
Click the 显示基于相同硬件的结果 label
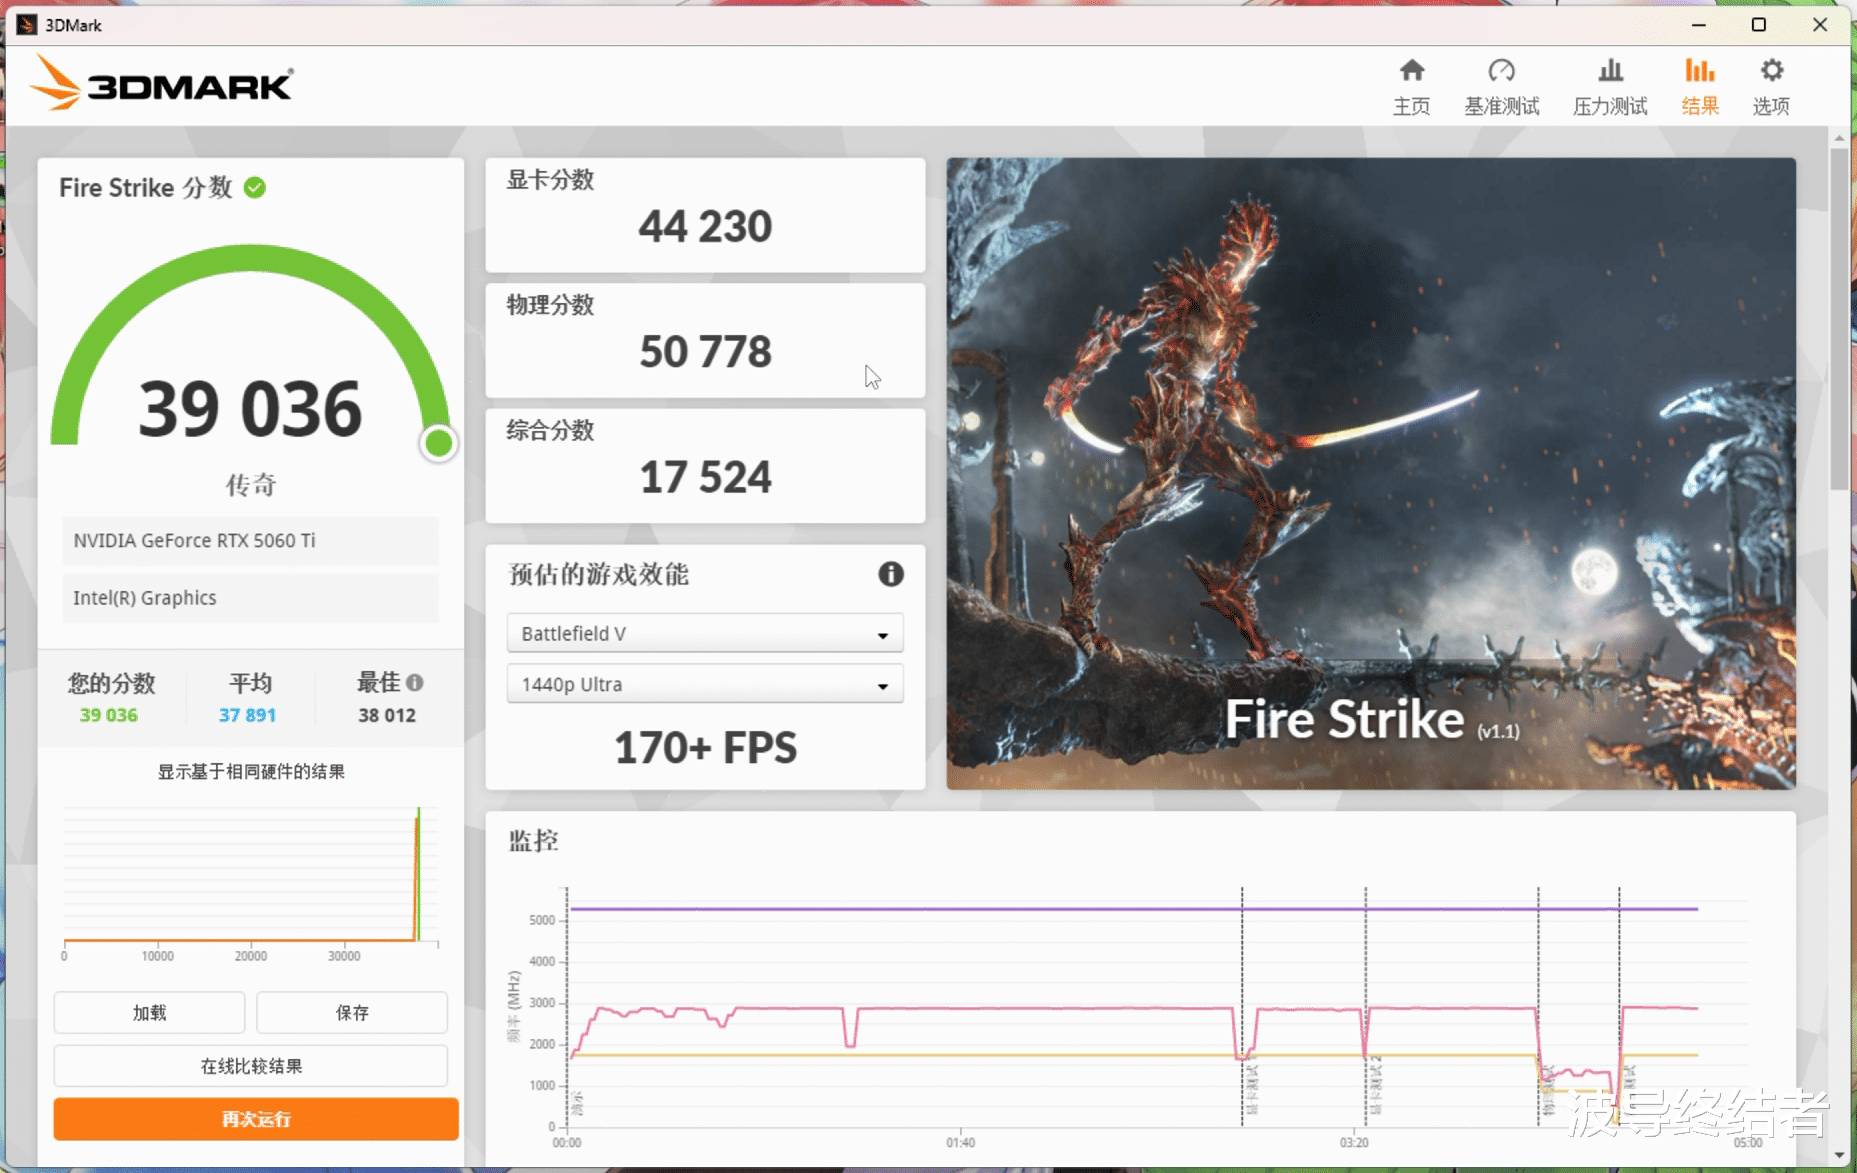251,772
